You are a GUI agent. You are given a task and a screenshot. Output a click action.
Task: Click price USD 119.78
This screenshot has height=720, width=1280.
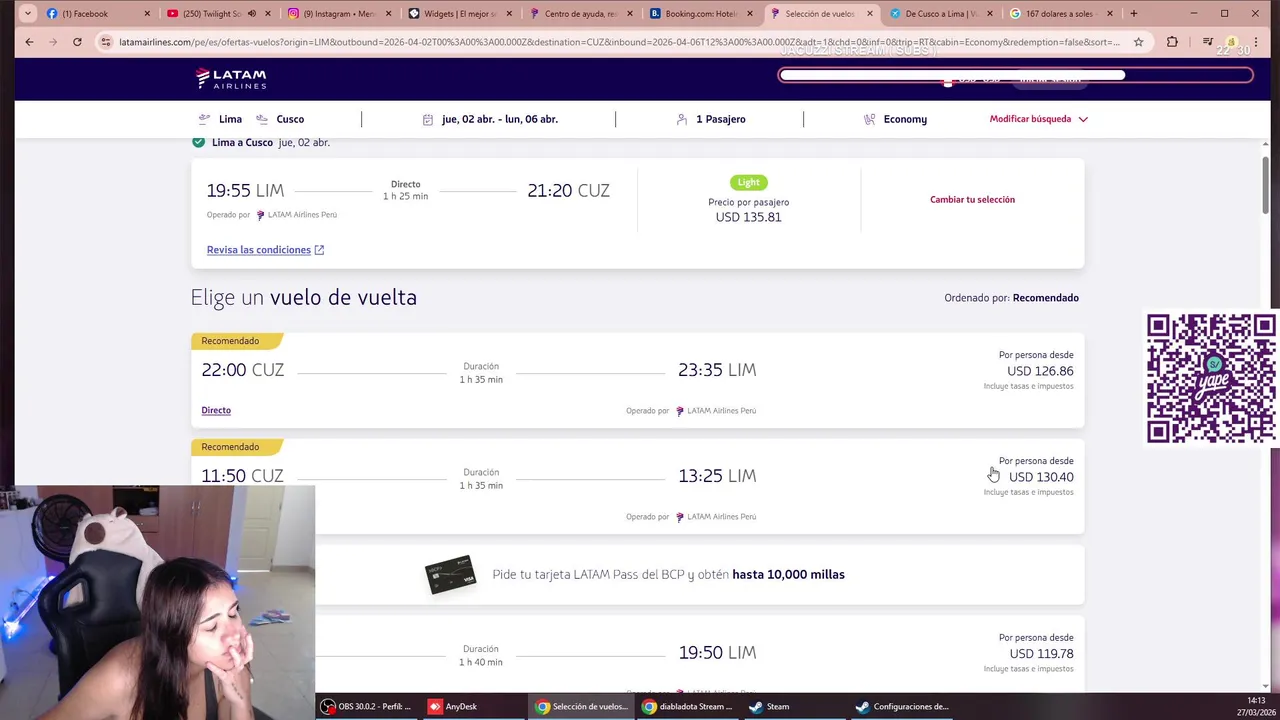pyautogui.click(x=1041, y=654)
